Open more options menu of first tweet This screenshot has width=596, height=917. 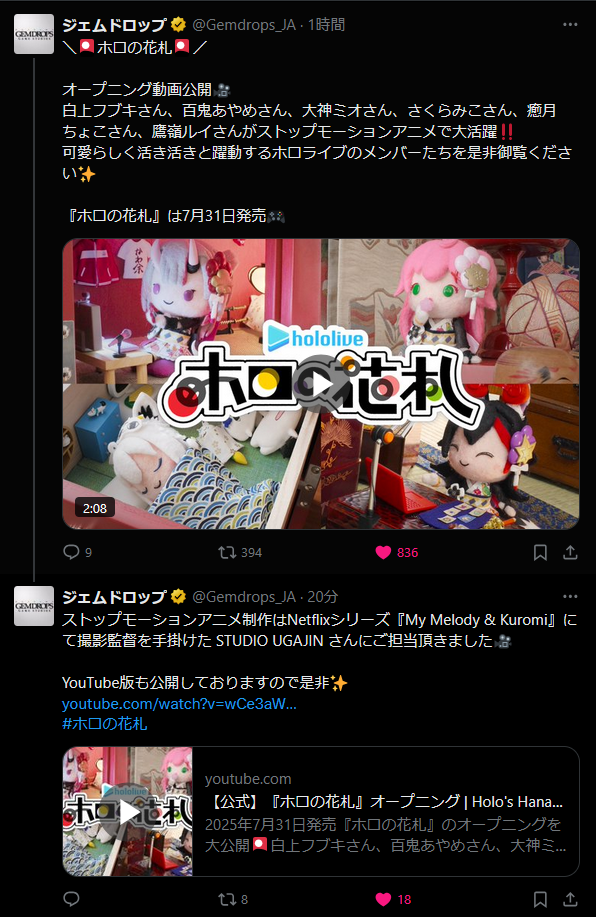570,25
